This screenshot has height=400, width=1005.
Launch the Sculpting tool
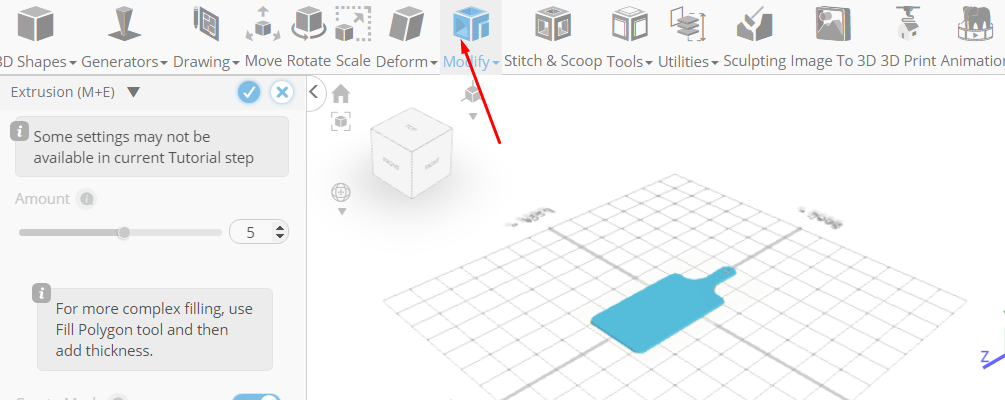pos(754,36)
